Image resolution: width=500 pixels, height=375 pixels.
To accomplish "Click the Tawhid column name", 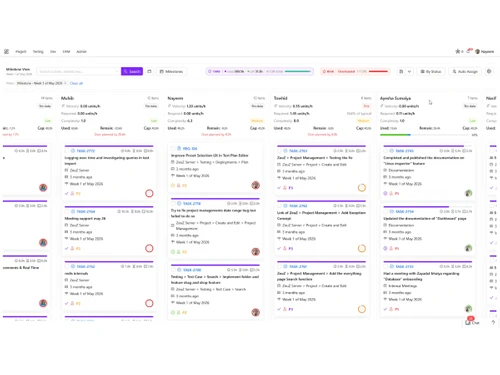I will tap(280, 98).
